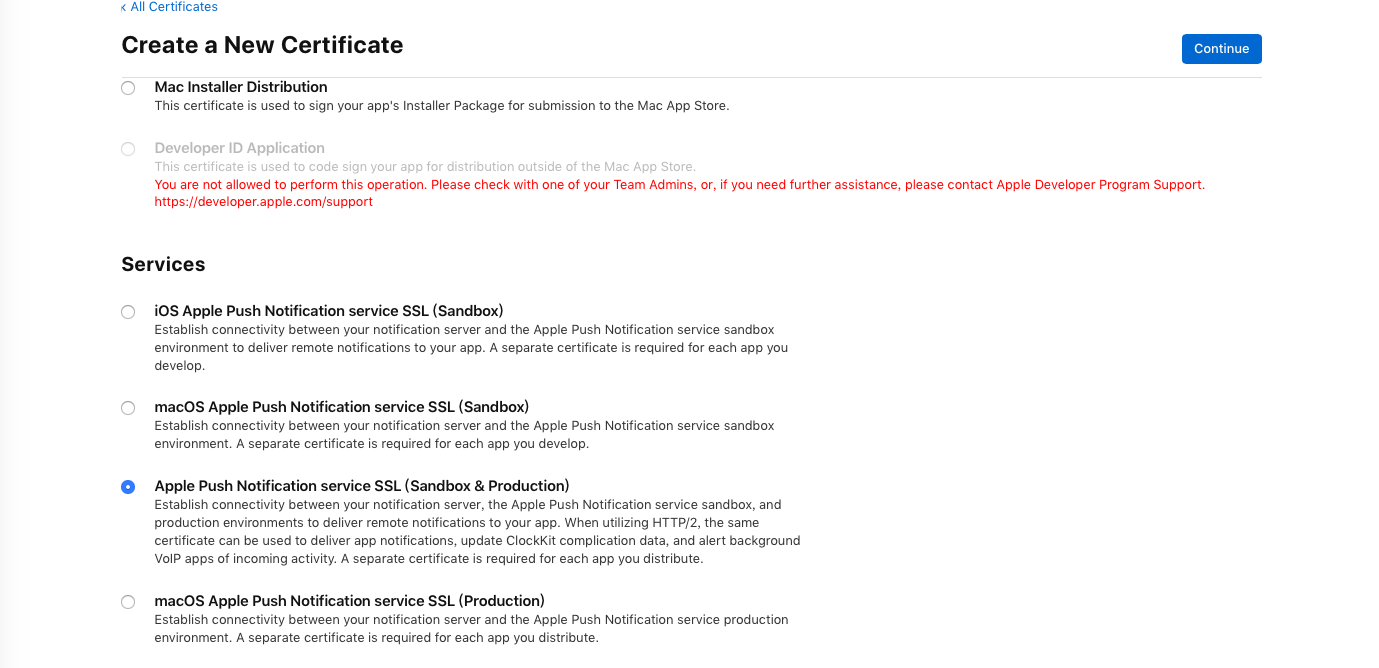Click the "iOS Apple Push Notification service SSL (Sandbox)" title
This screenshot has width=1379, height=668.
pyautogui.click(x=328, y=311)
